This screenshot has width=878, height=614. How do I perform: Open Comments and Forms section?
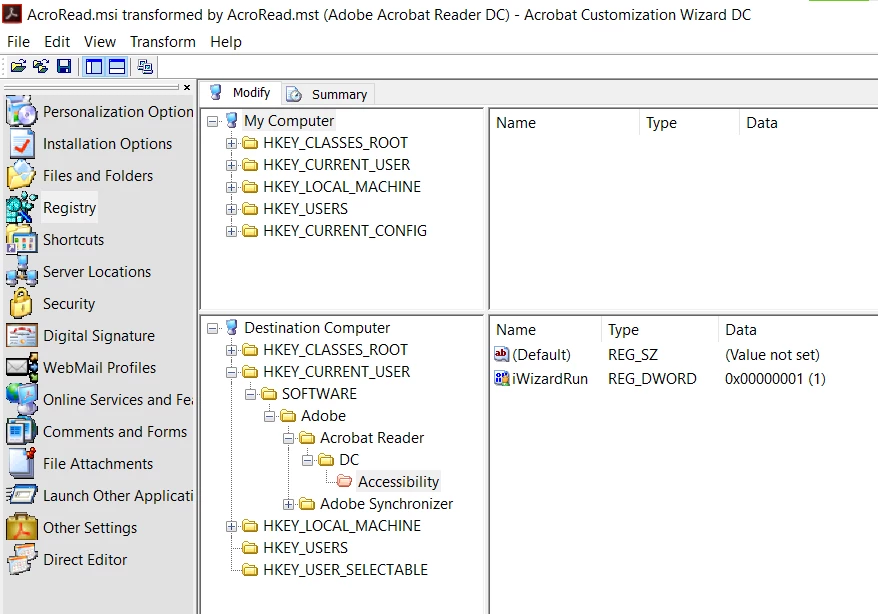click(x=97, y=432)
